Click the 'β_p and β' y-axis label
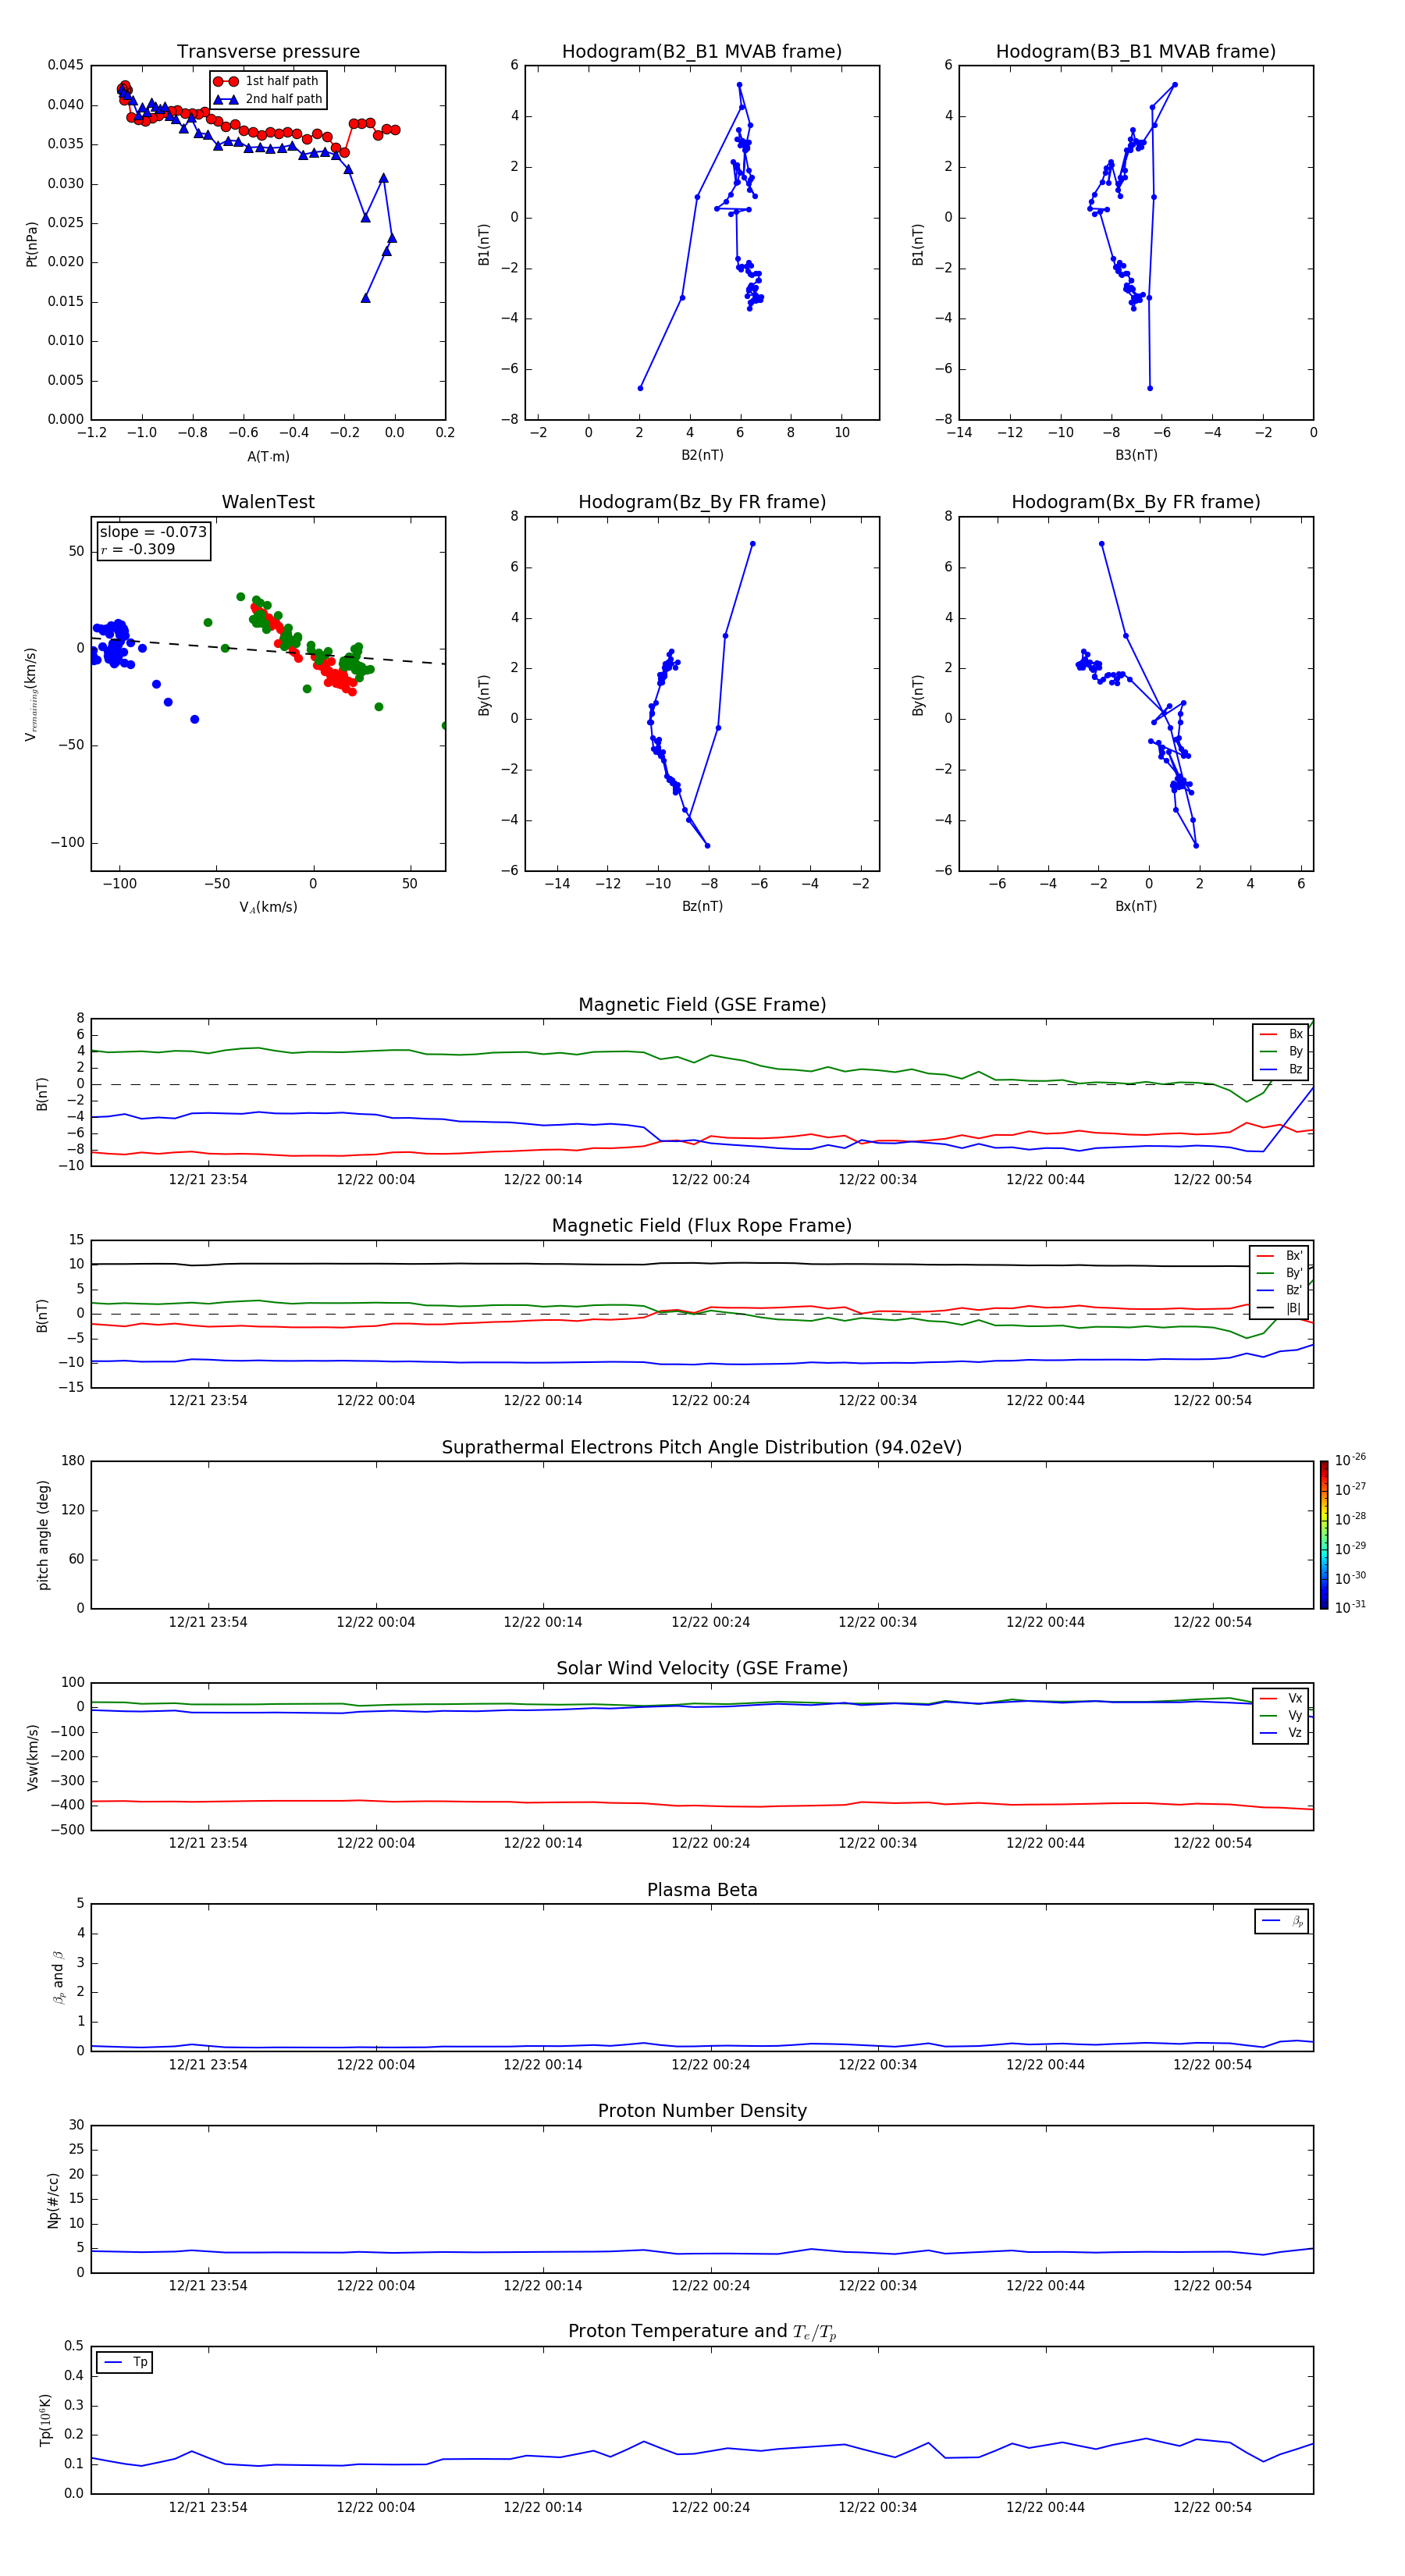 click(58, 1977)
